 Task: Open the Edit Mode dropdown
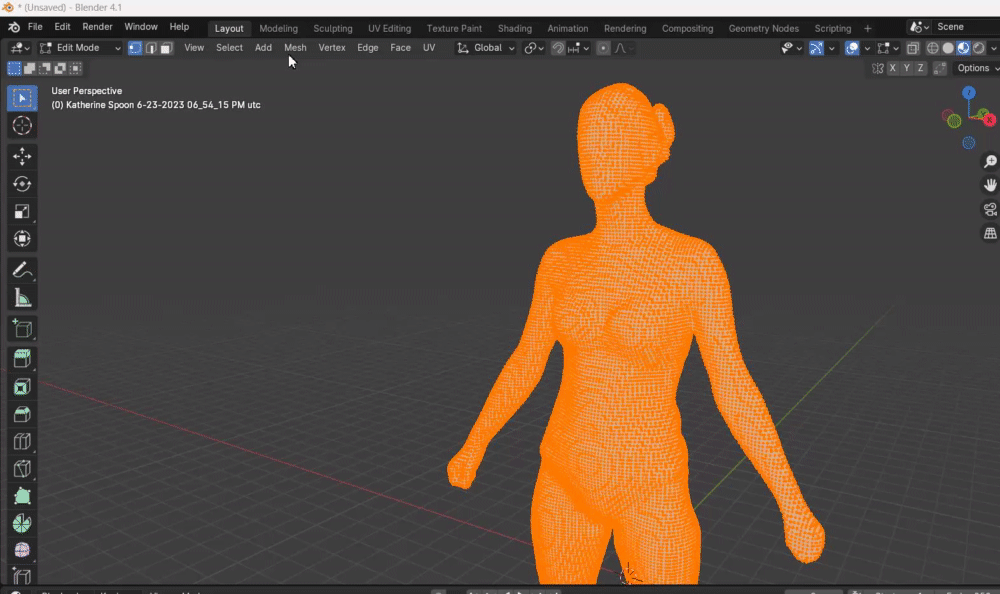point(79,48)
